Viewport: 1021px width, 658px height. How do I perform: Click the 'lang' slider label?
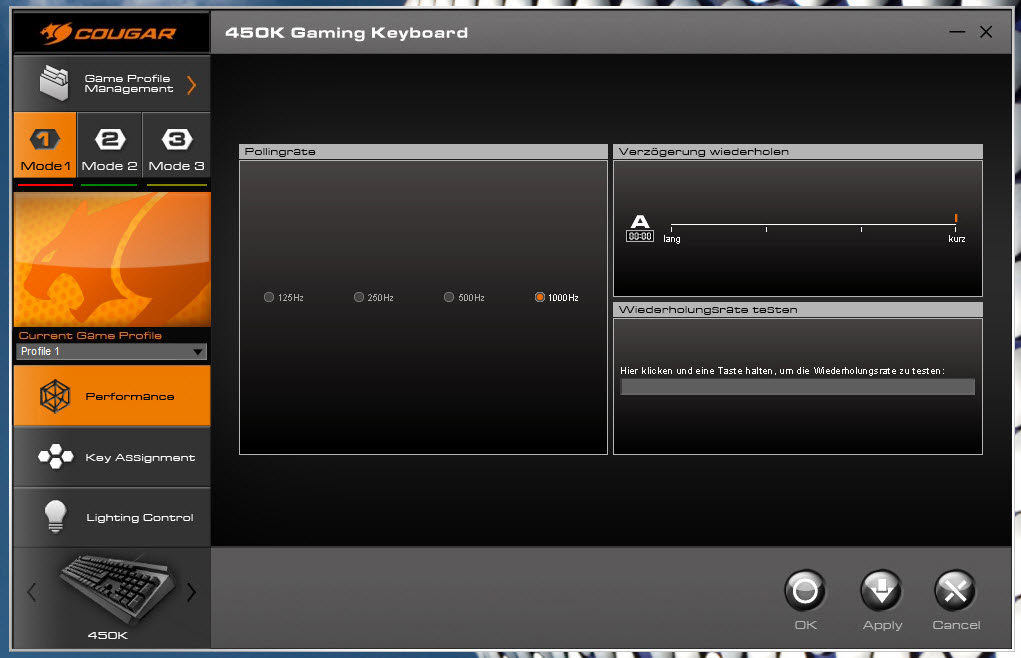(x=672, y=240)
